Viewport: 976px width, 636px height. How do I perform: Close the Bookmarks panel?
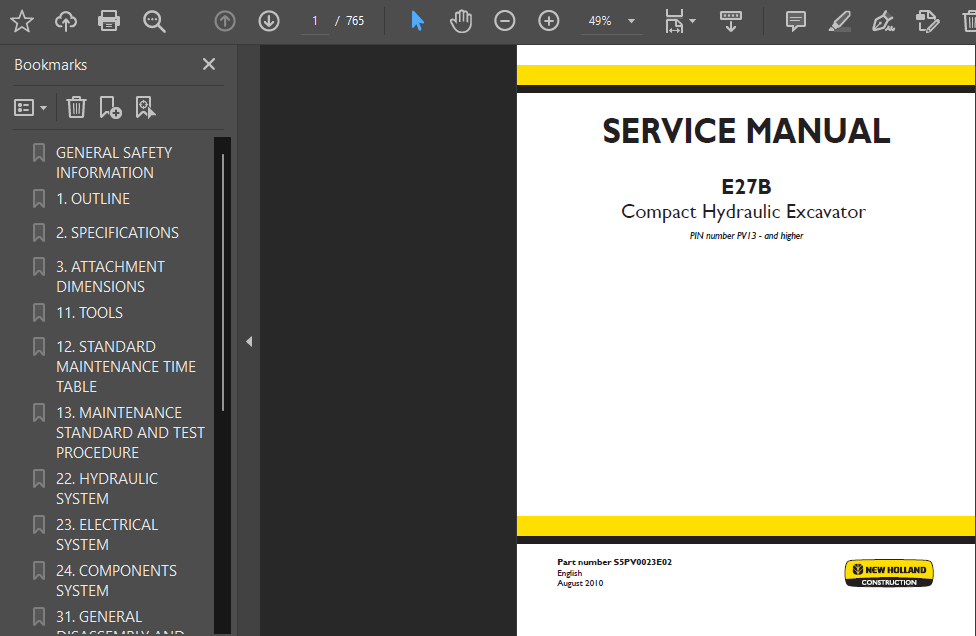point(209,64)
